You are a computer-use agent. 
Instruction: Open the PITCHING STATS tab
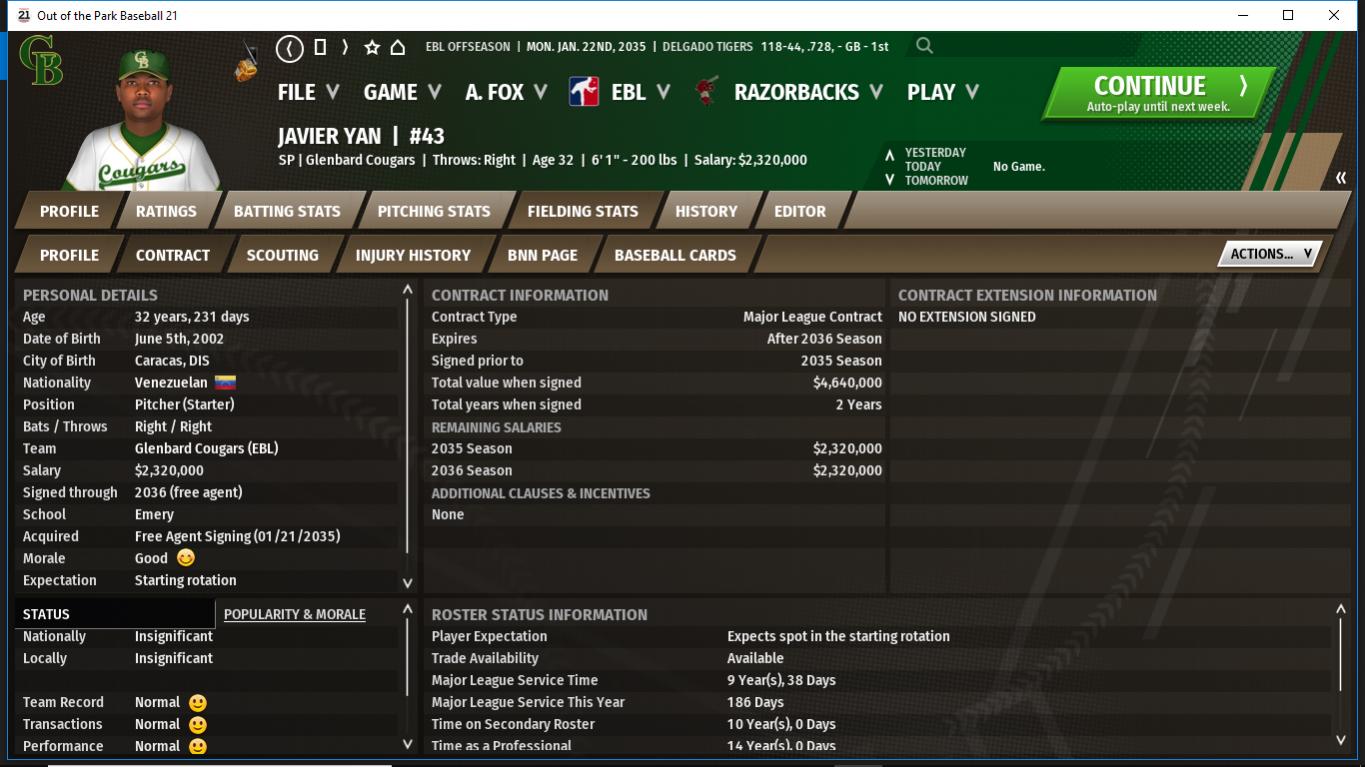tap(434, 211)
